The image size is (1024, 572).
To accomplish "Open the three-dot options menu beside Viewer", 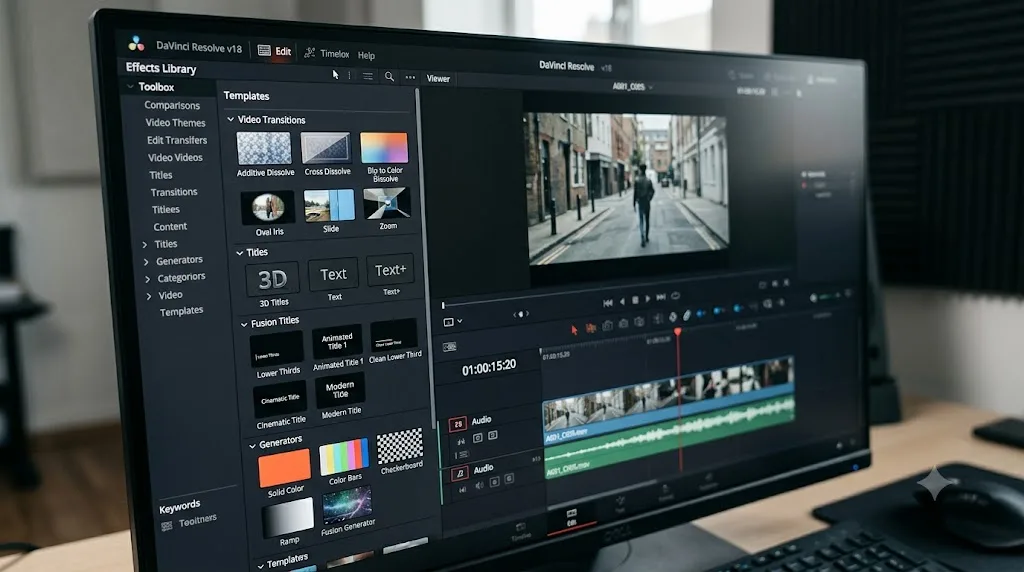I will click(x=410, y=78).
